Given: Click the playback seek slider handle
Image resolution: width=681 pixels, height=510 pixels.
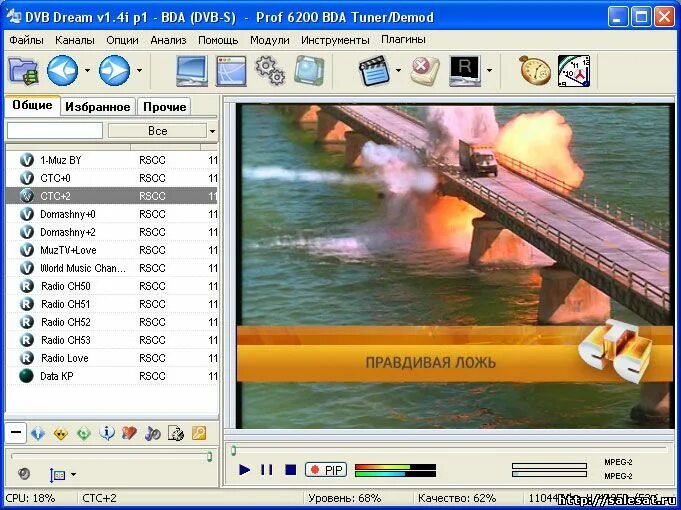Looking at the screenshot, I should [234, 450].
